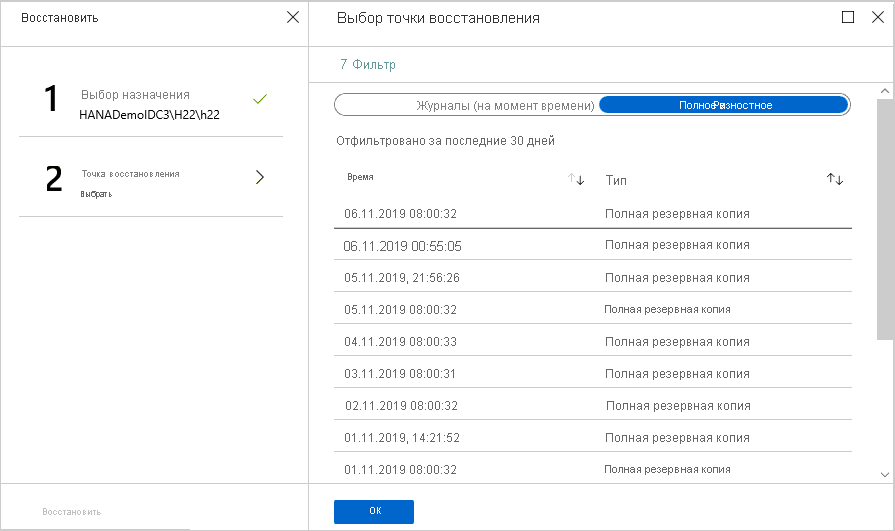Click the Восстановить button at bottom
This screenshot has height=531, width=895.
coord(72,512)
